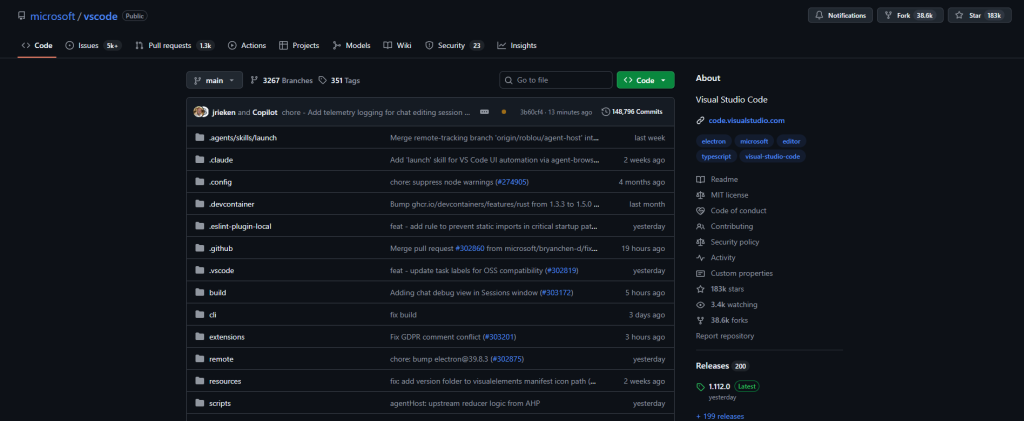The image size is (1024, 421).
Task: Click jrieken avatar image
Action: 200,112
